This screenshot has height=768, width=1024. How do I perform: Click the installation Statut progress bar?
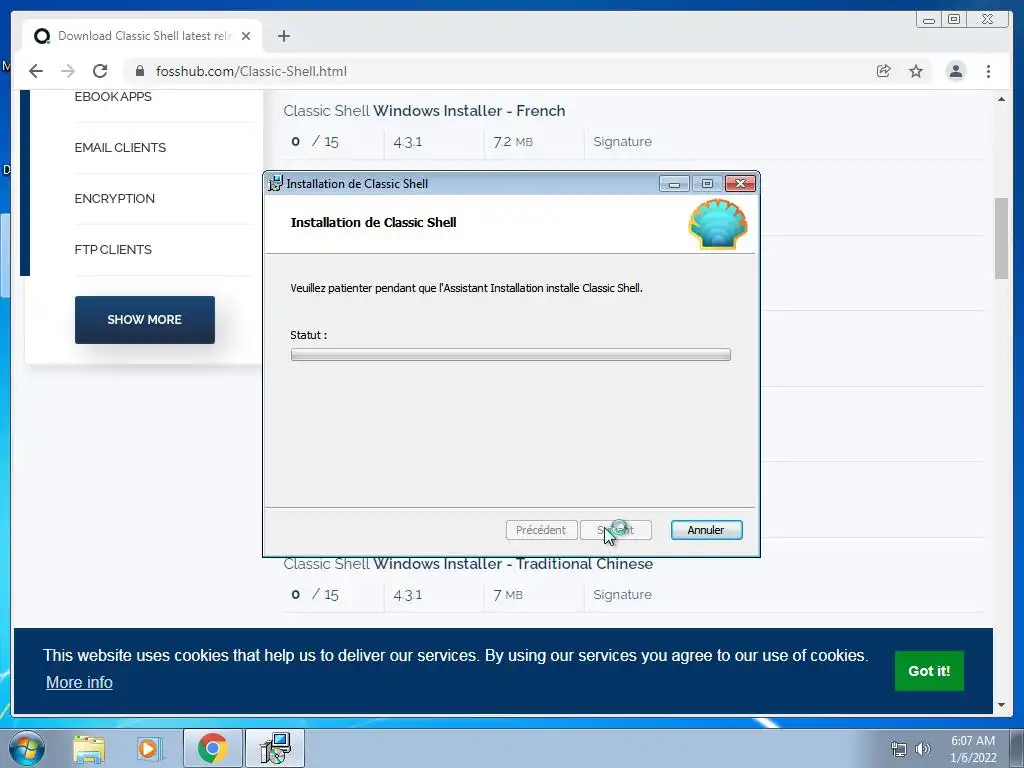[x=511, y=355]
